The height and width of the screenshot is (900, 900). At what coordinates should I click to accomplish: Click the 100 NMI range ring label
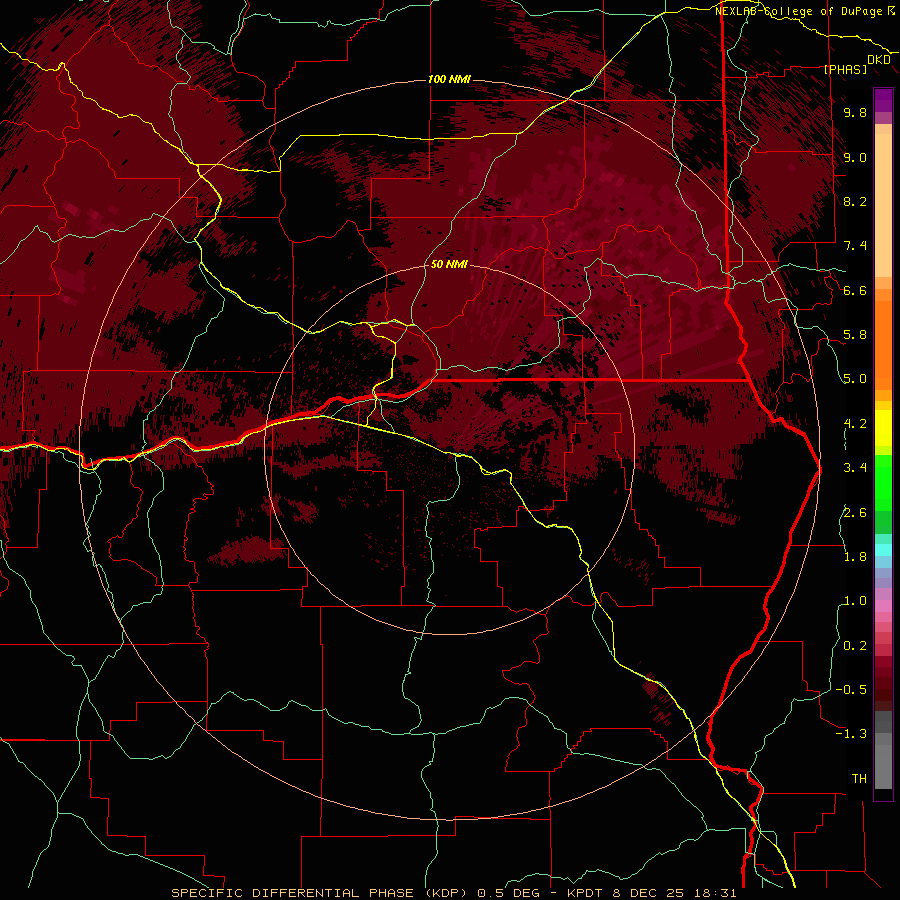click(x=449, y=79)
